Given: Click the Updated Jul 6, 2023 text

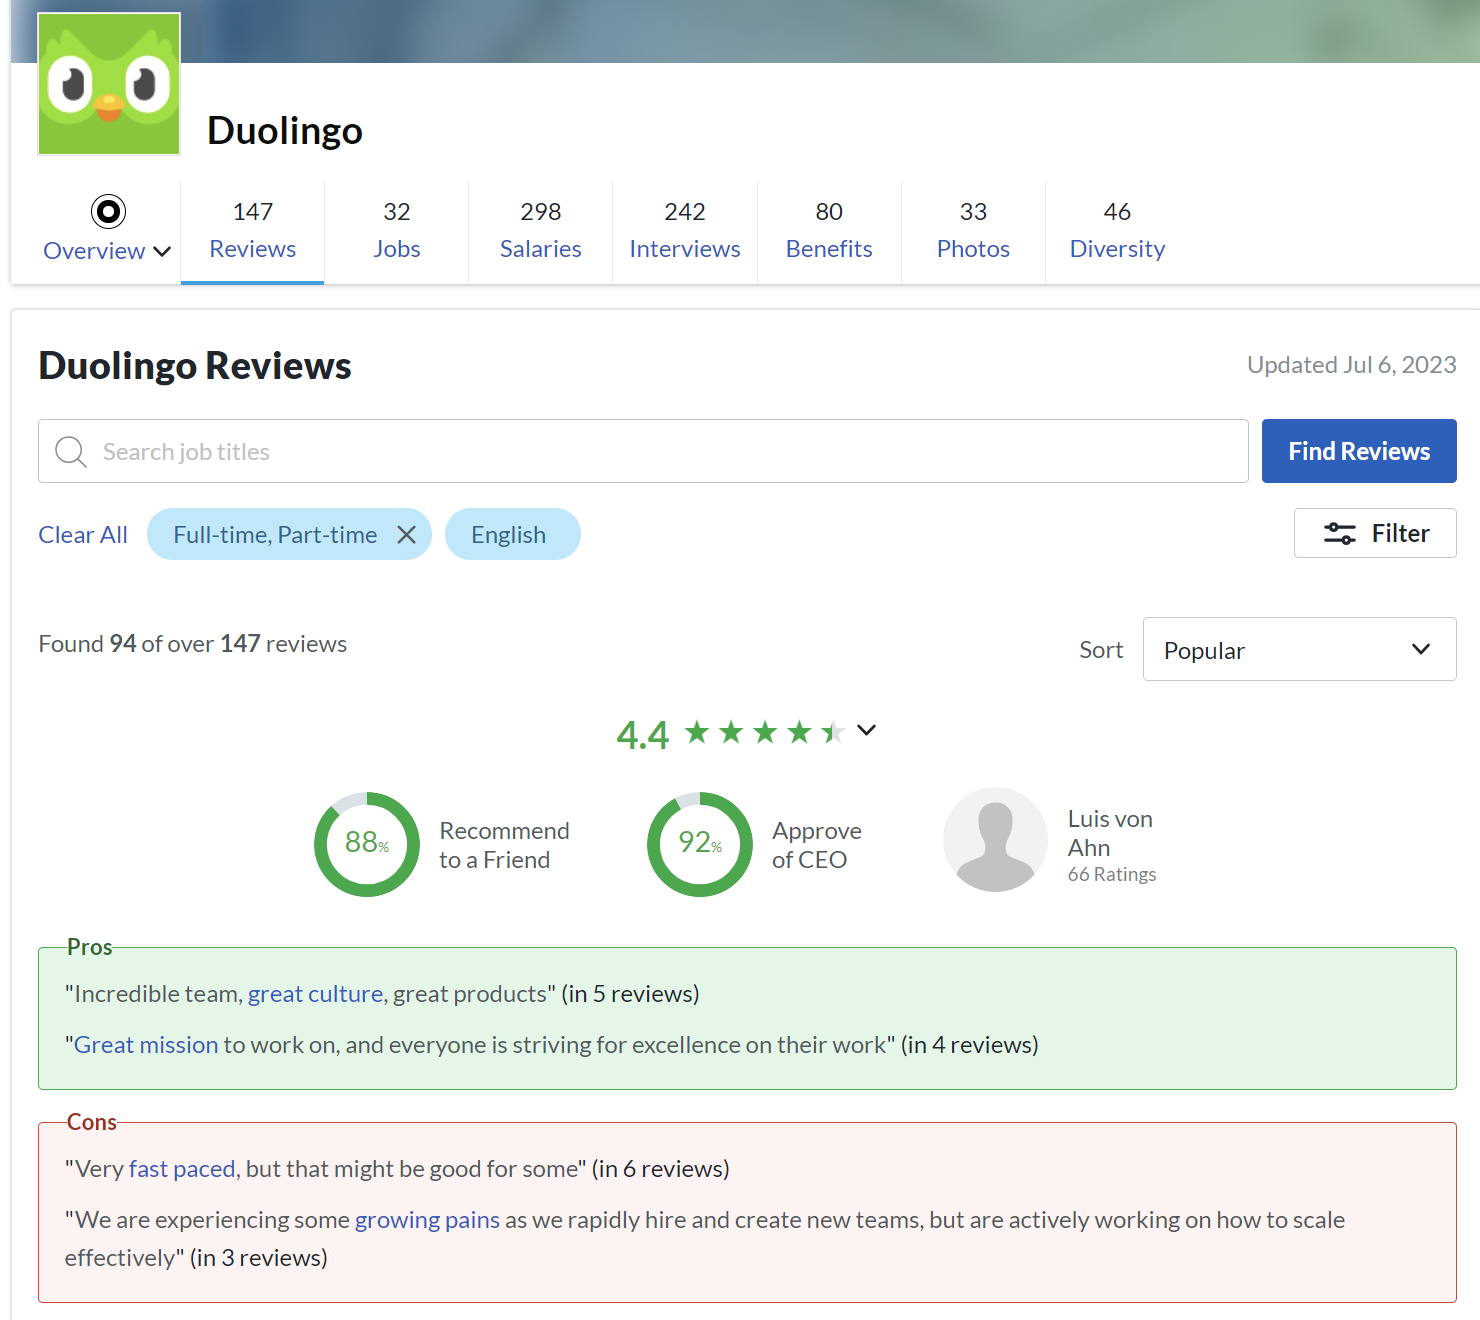Looking at the screenshot, I should [1352, 365].
